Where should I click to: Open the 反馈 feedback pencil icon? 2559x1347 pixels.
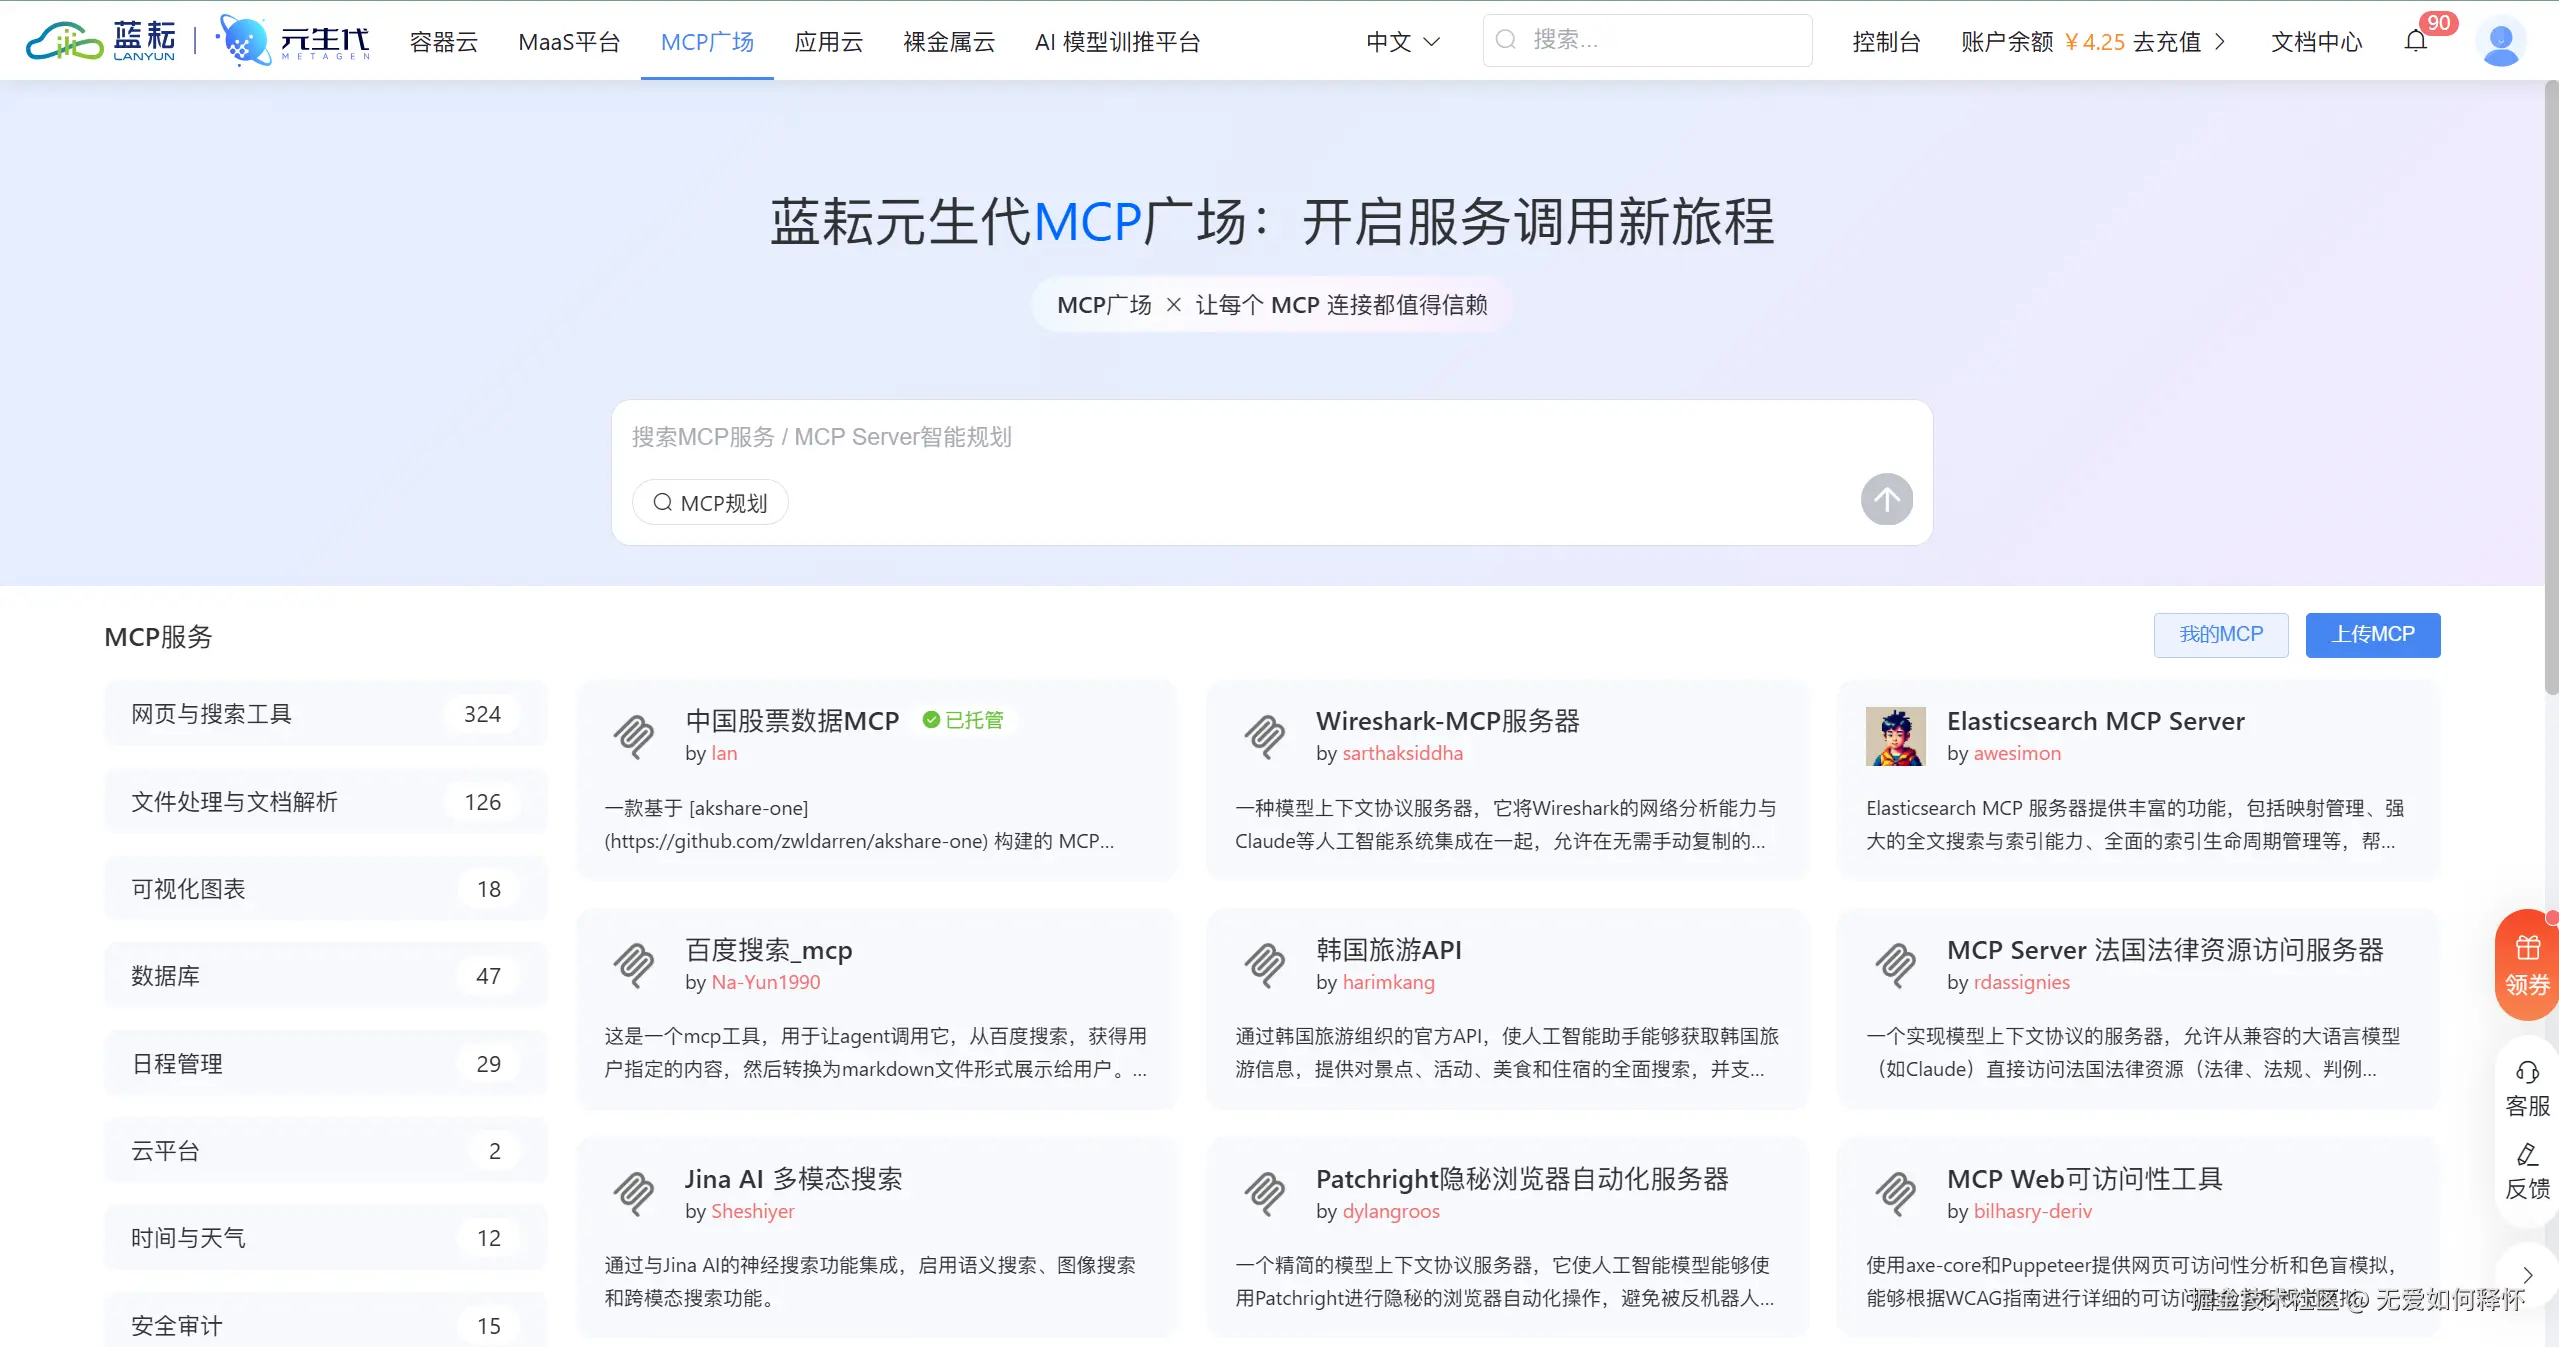pos(2527,1155)
